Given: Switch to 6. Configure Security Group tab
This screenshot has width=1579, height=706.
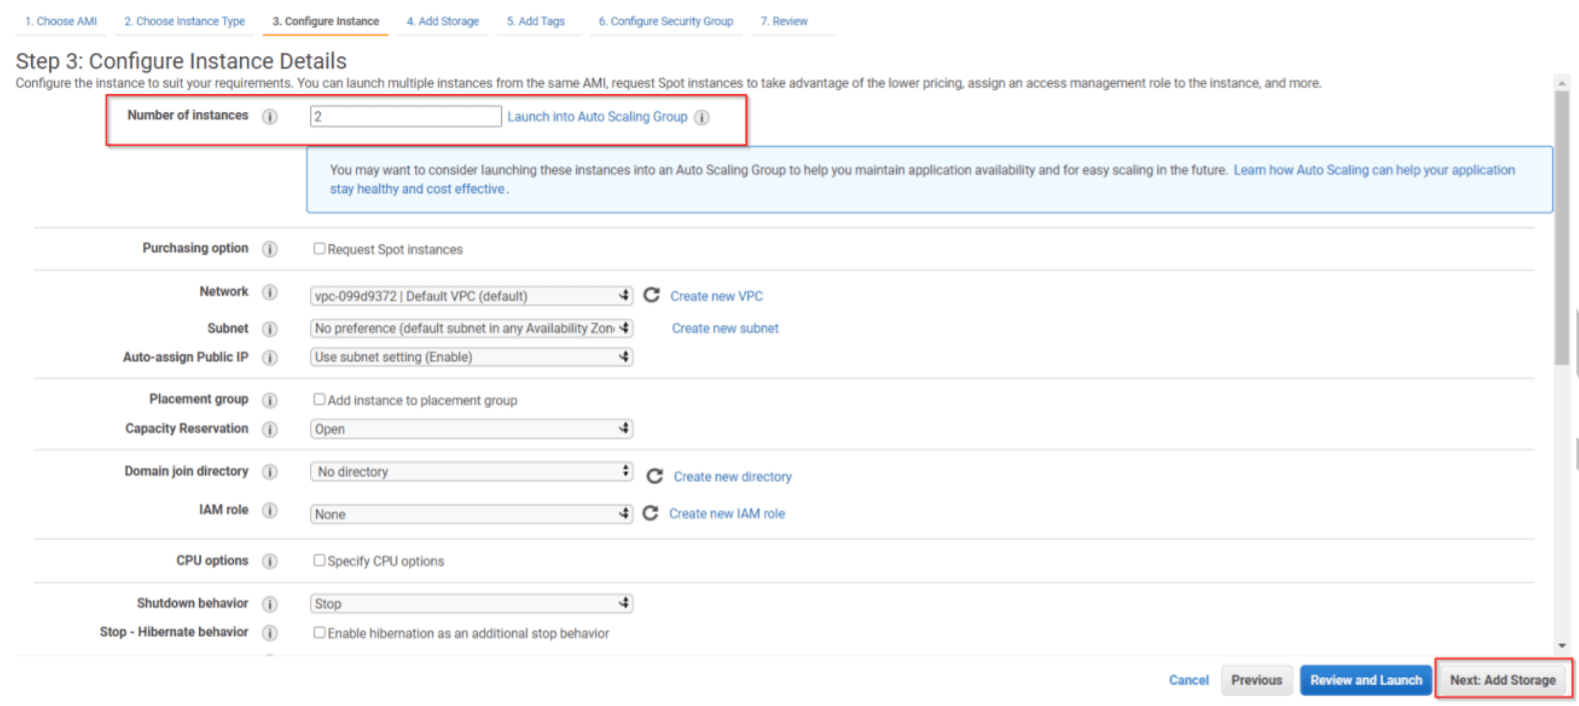Looking at the screenshot, I should pos(665,21).
